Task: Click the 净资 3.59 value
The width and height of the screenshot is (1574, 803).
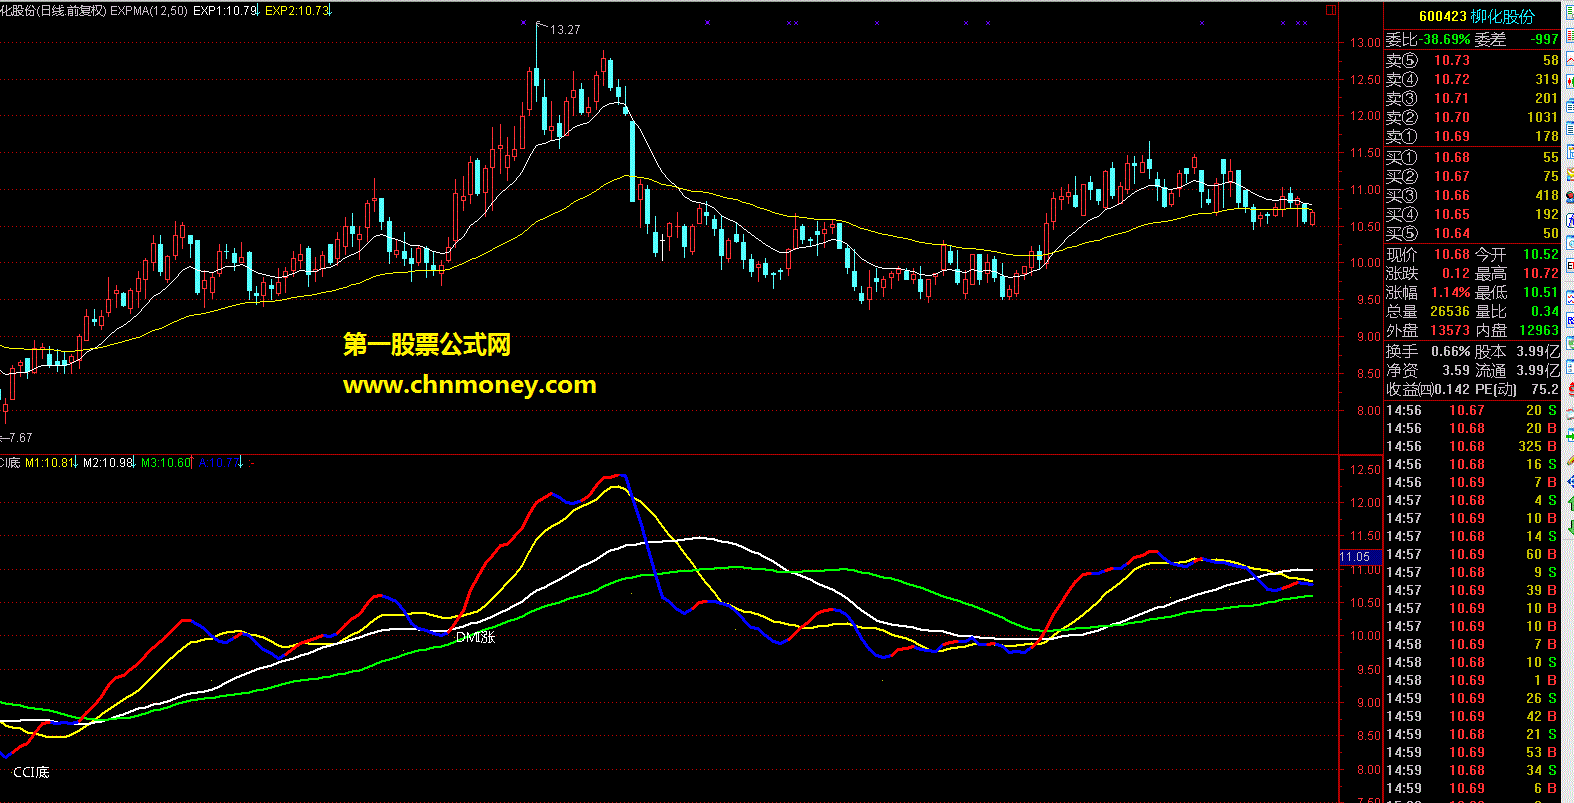Action: coord(1456,370)
